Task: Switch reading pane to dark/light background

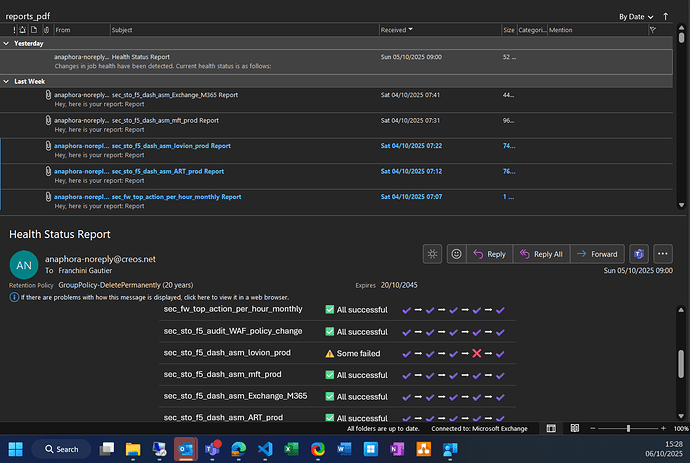Action: point(432,254)
